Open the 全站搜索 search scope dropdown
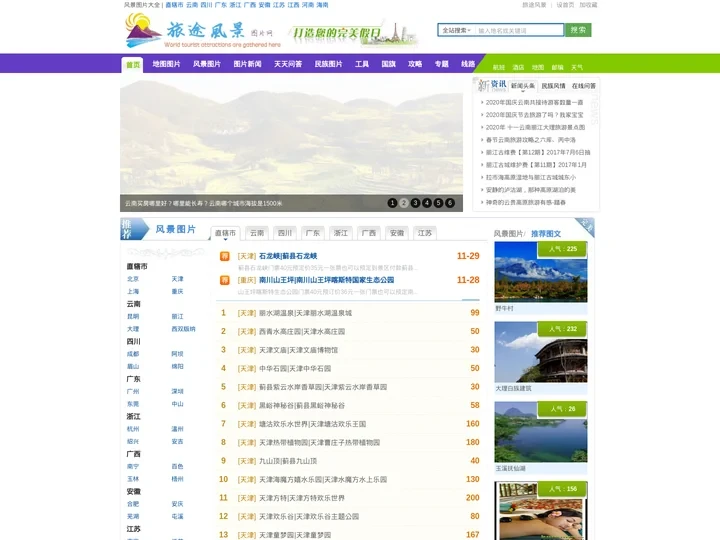Screen dimensions: 720x540 pyautogui.click(x=456, y=30)
